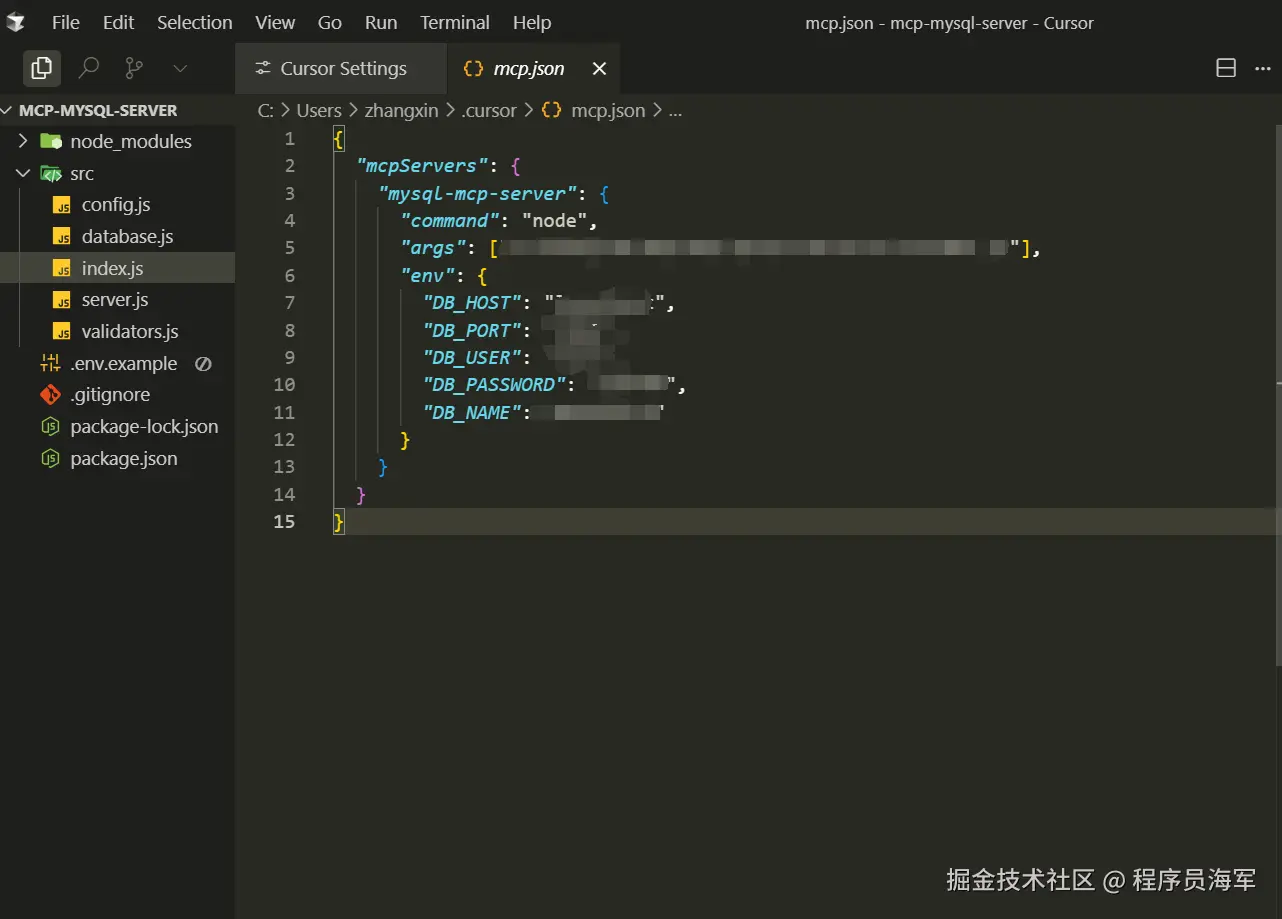1282x919 pixels.
Task: Open the Source Control view icon
Action: [x=134, y=68]
